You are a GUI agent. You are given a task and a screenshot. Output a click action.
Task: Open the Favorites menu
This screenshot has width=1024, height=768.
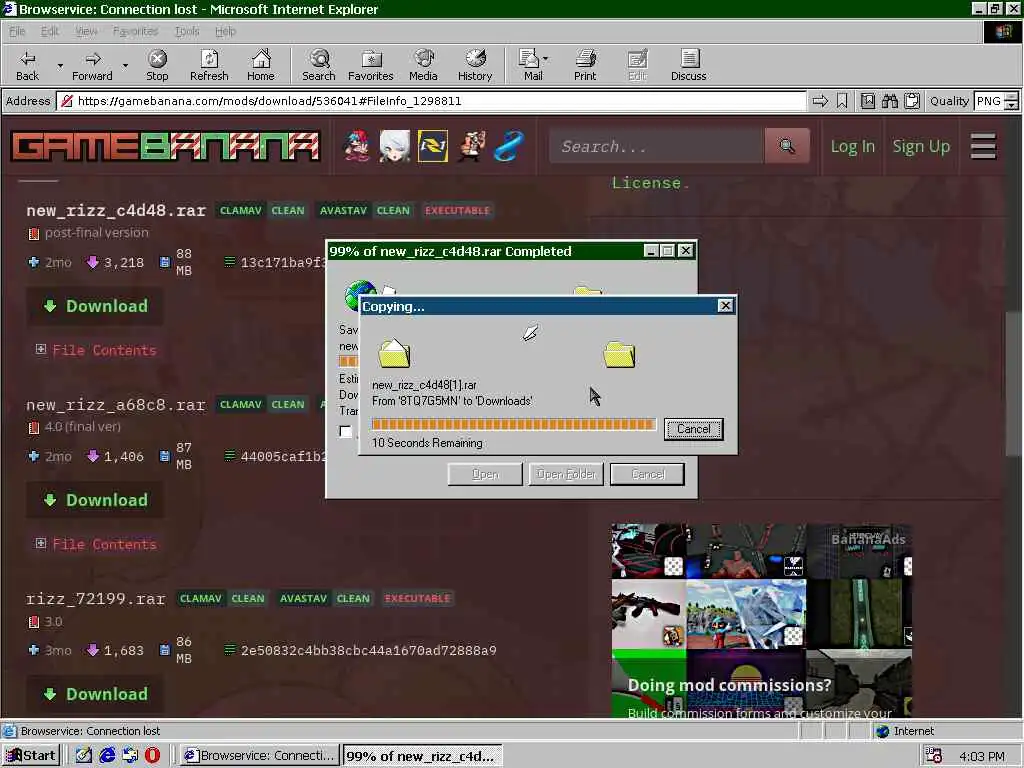click(135, 31)
